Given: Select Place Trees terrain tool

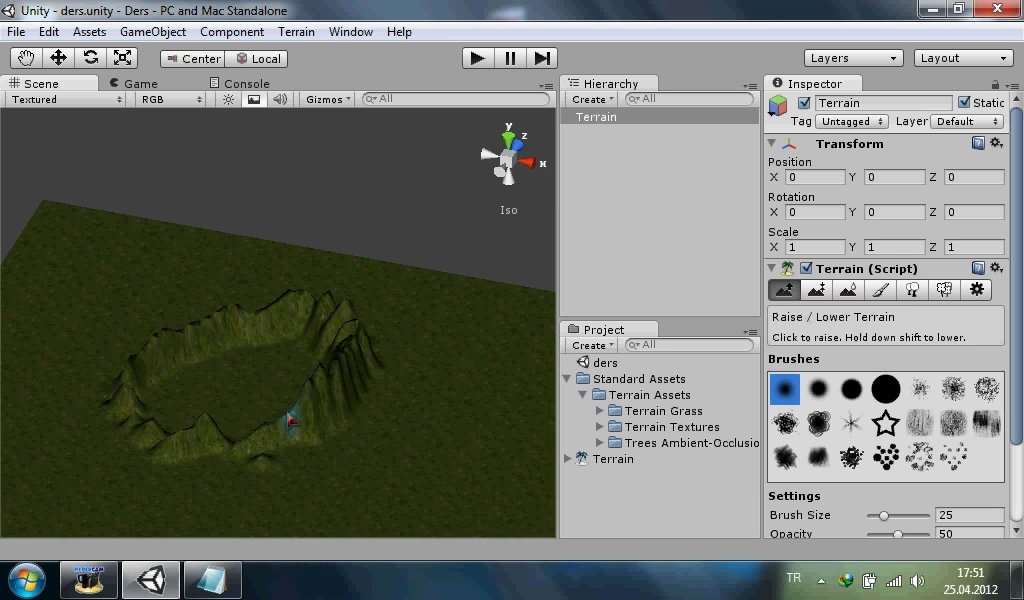Looking at the screenshot, I should 912,290.
